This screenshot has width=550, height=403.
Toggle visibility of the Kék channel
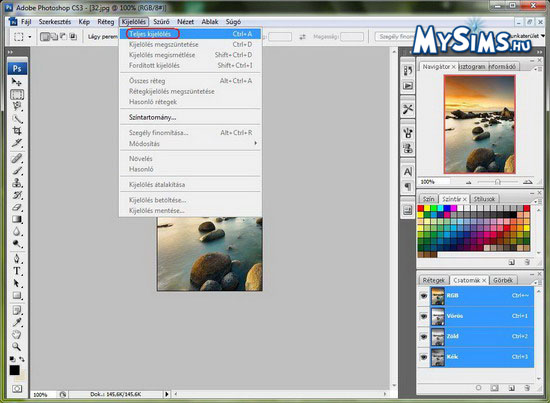point(424,357)
